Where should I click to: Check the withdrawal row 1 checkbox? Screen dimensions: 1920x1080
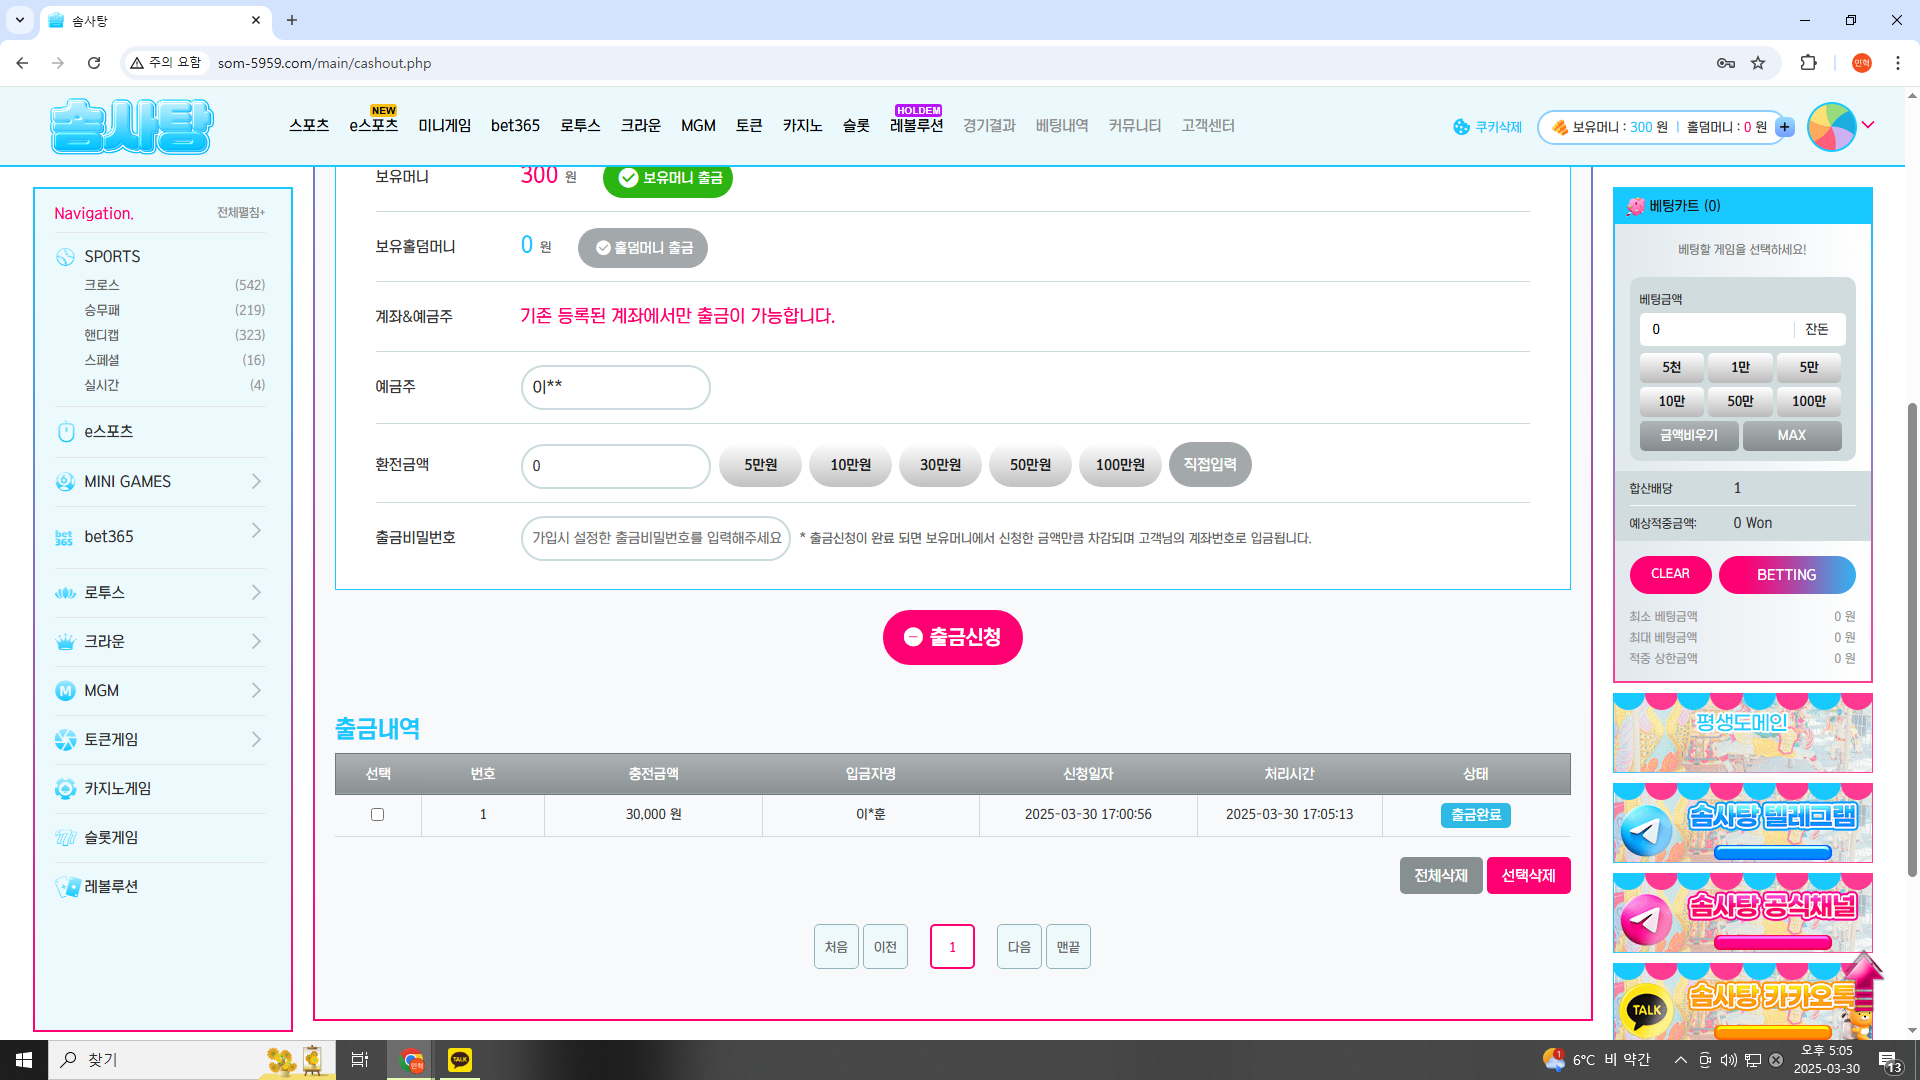point(378,815)
